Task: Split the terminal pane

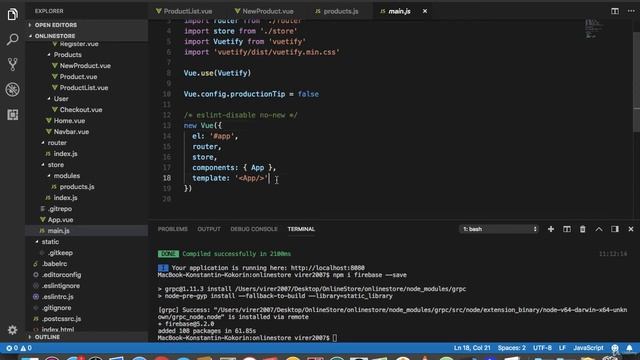Action: [x=567, y=229]
